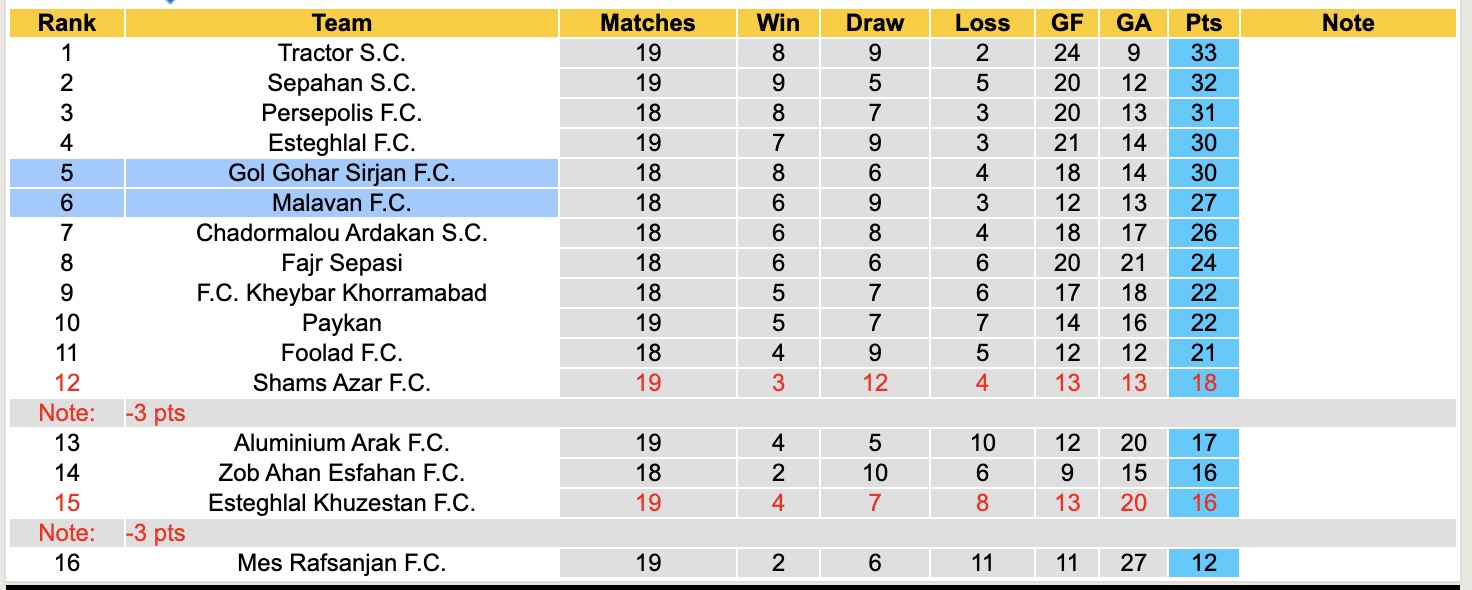Click Mes Rafsanjan's 12 points cell
Image resolution: width=1472 pixels, height=590 pixels.
[x=1203, y=563]
